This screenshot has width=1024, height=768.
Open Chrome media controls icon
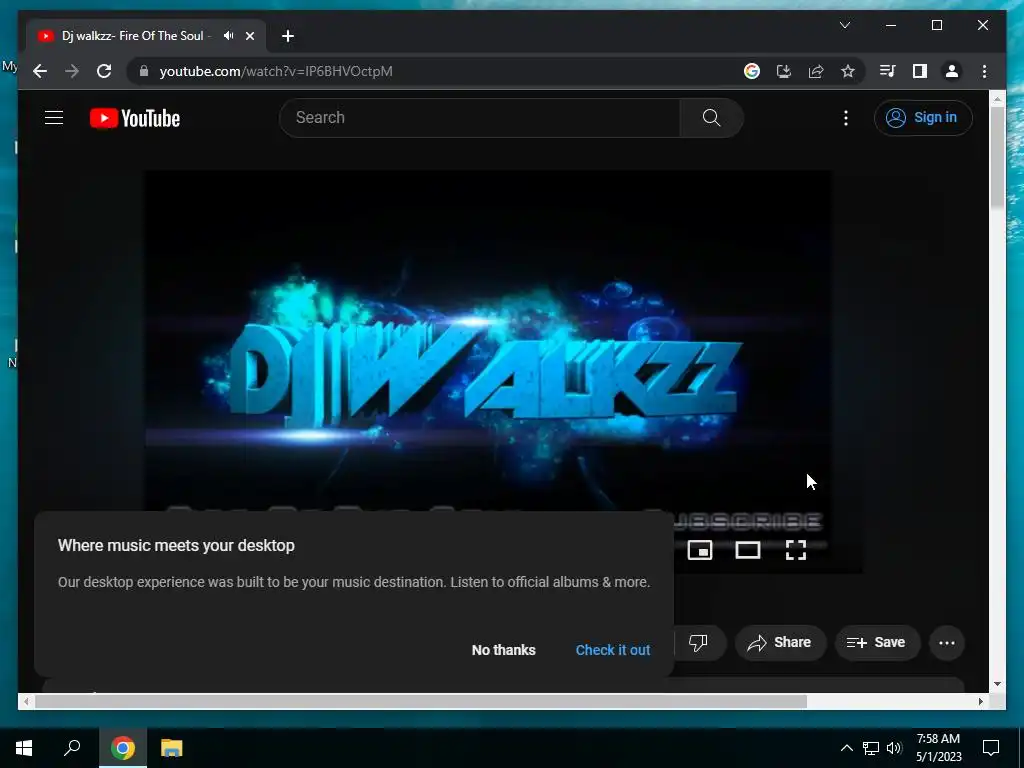[887, 71]
